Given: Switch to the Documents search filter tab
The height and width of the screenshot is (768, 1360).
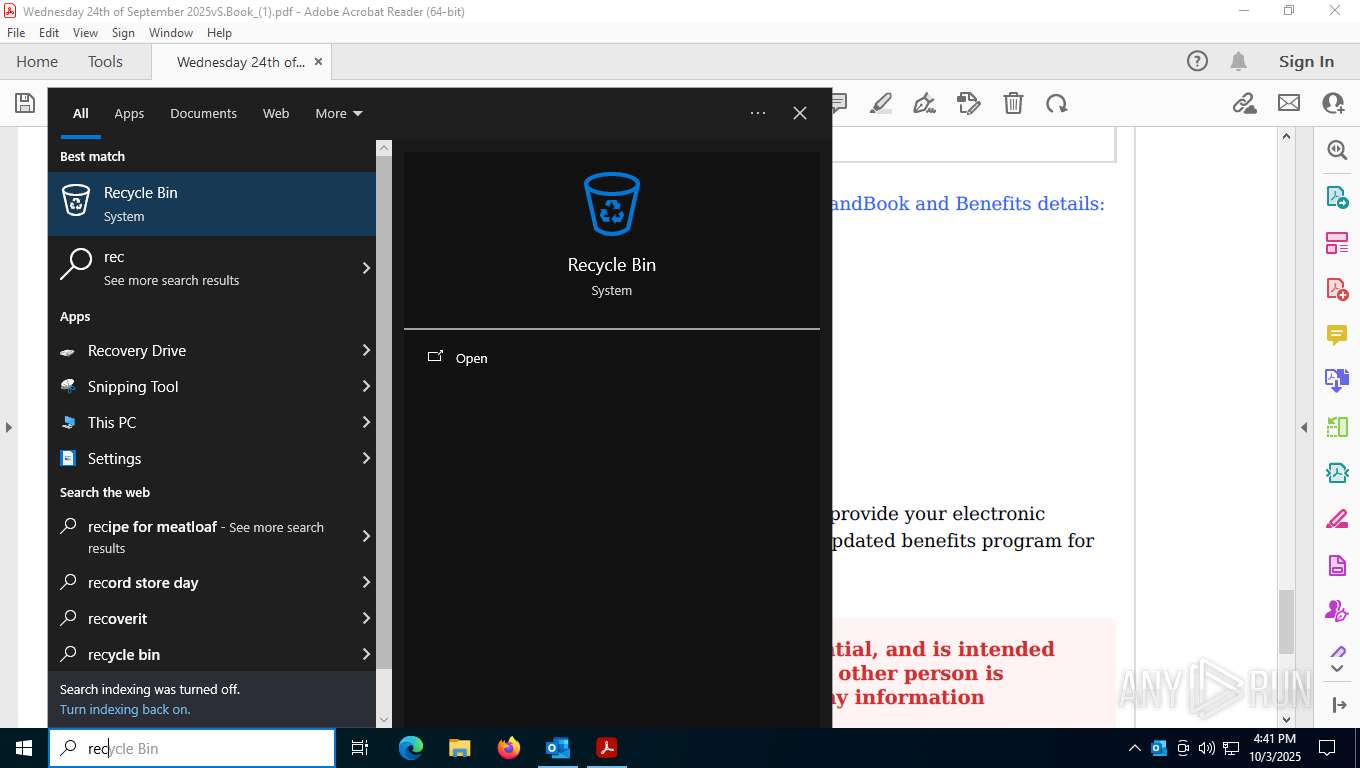Looking at the screenshot, I should (203, 113).
